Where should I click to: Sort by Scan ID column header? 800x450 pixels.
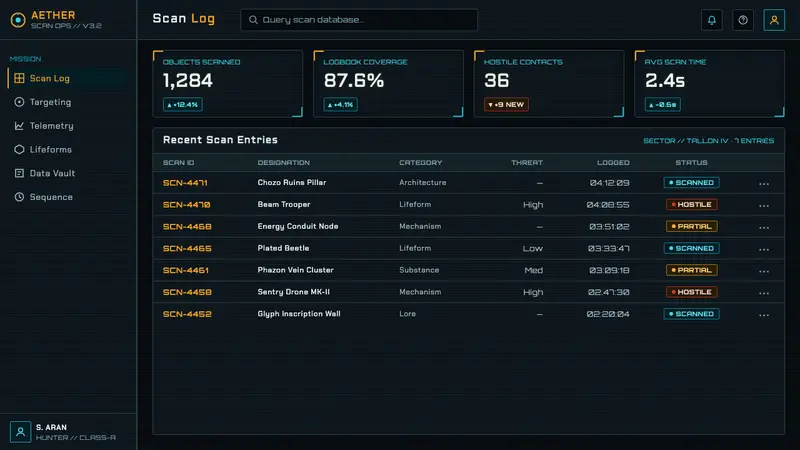click(178, 163)
